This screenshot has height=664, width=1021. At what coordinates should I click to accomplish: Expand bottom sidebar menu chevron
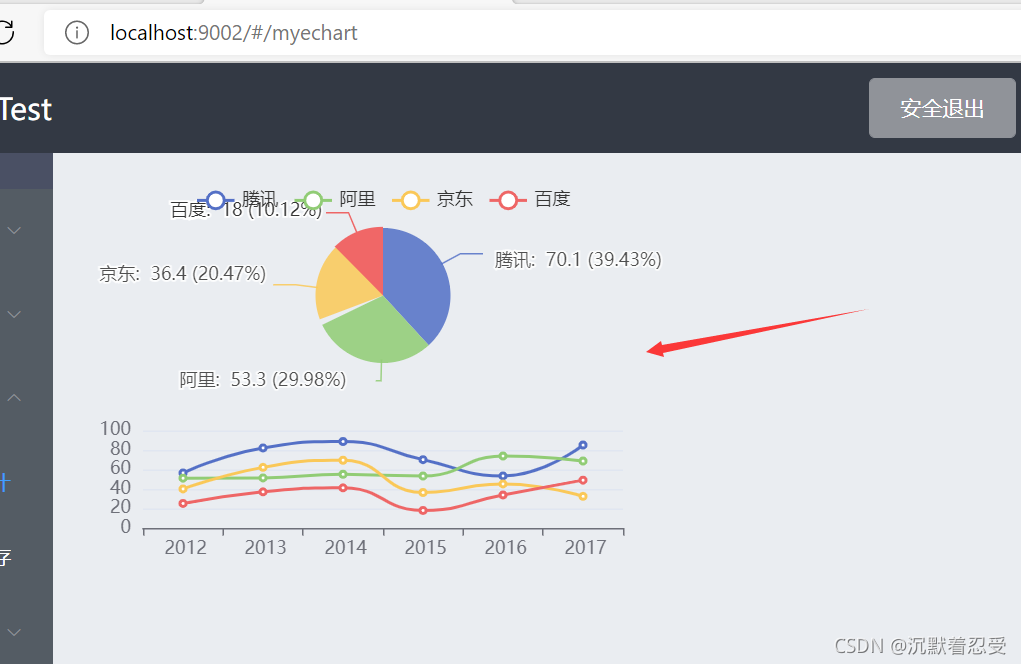tap(14, 632)
